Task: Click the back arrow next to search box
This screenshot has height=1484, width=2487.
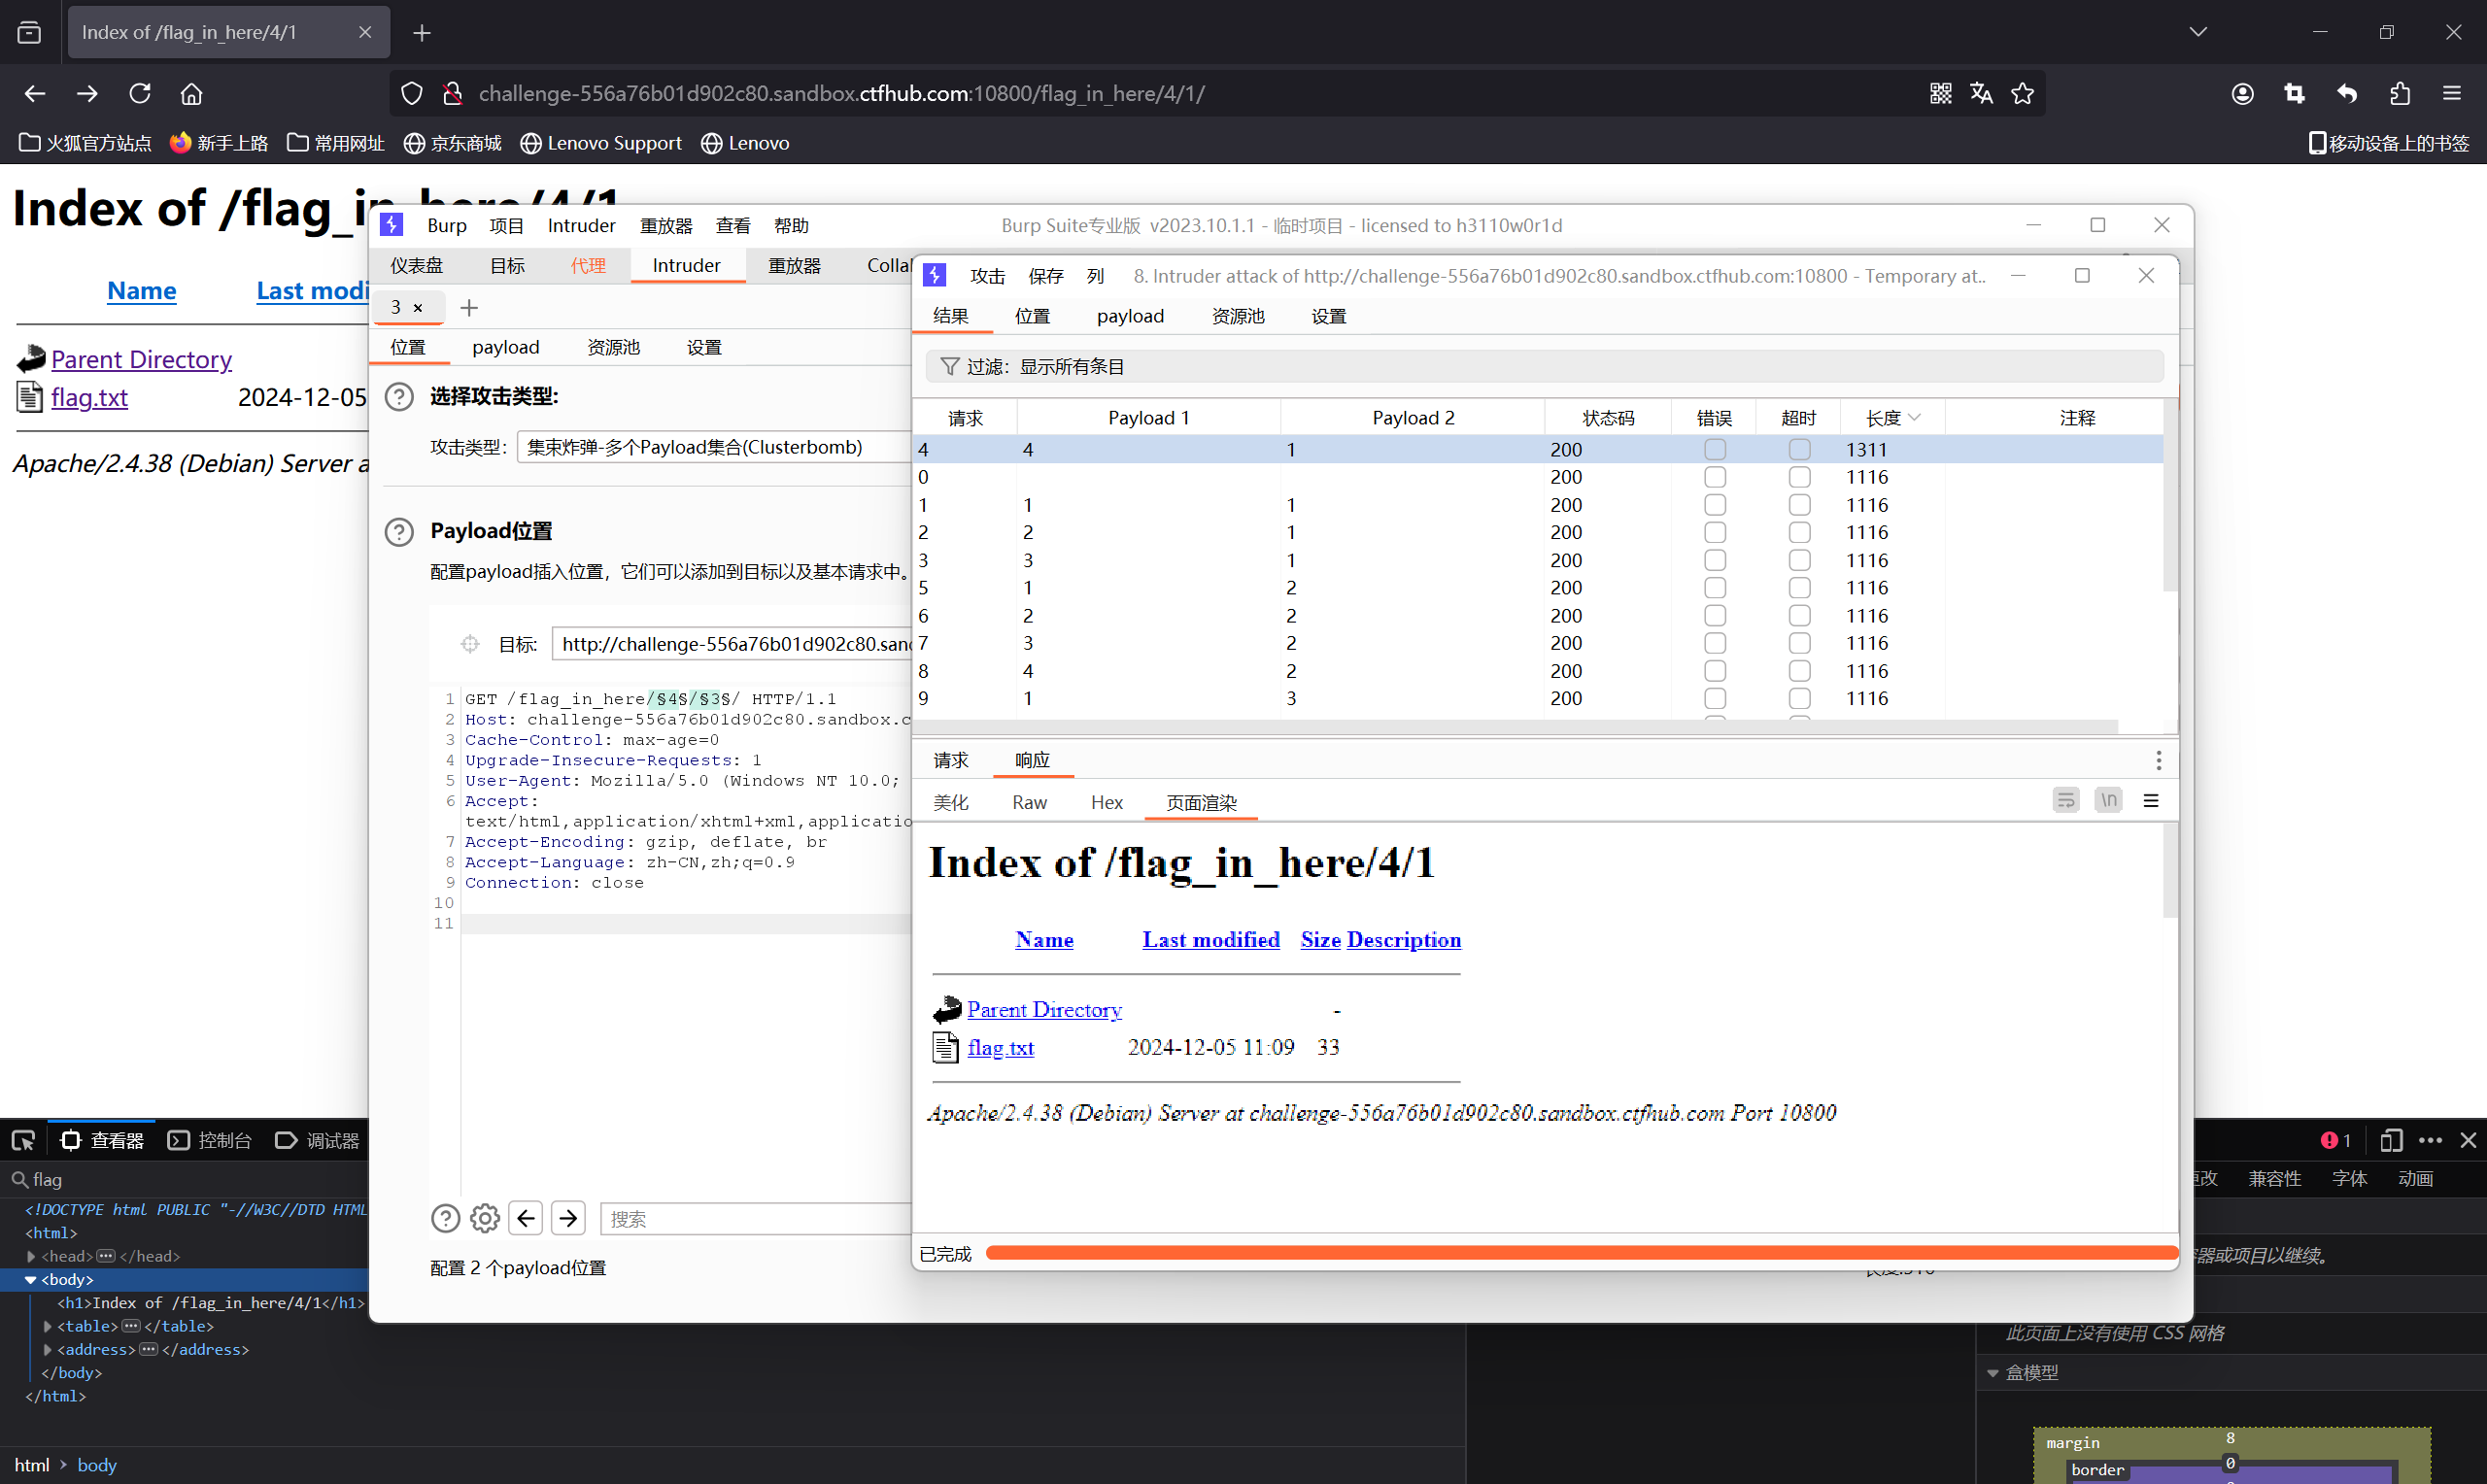Action: click(x=526, y=1217)
